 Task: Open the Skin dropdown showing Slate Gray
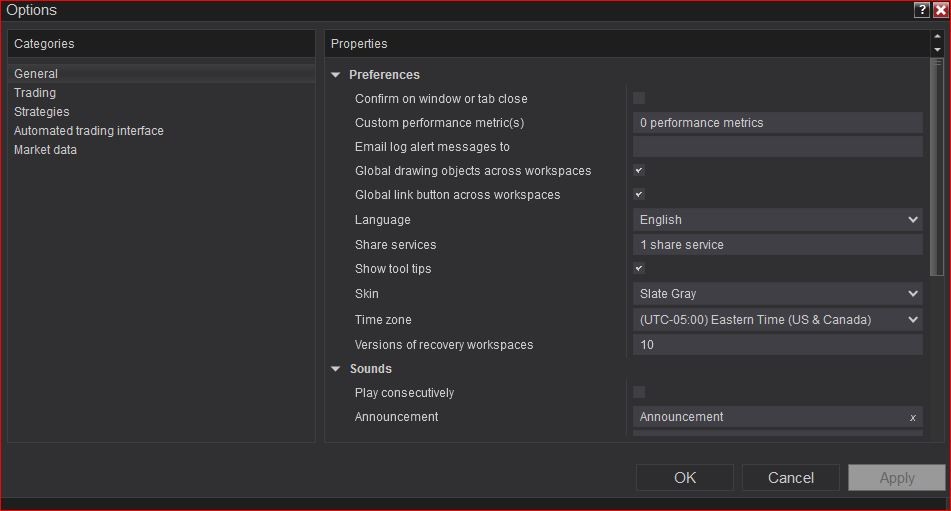tap(777, 294)
